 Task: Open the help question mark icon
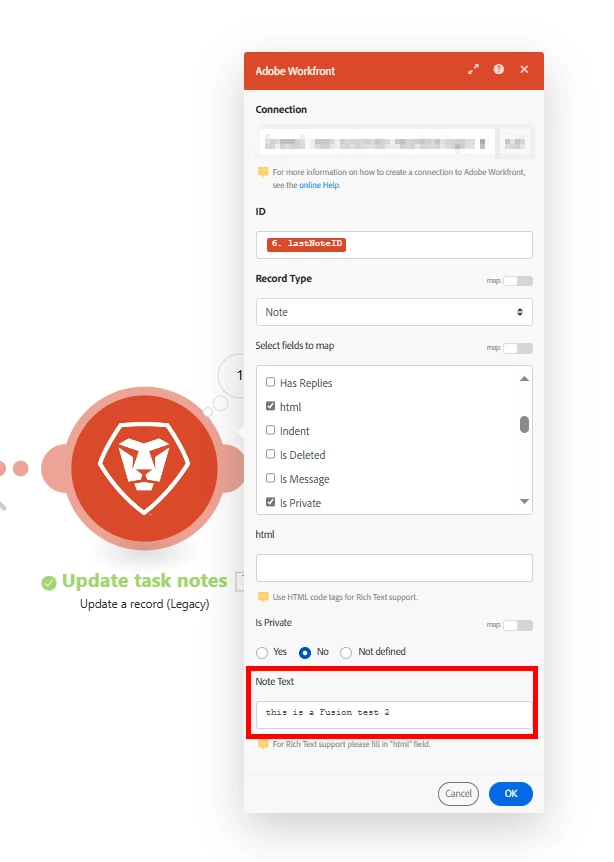[x=499, y=69]
